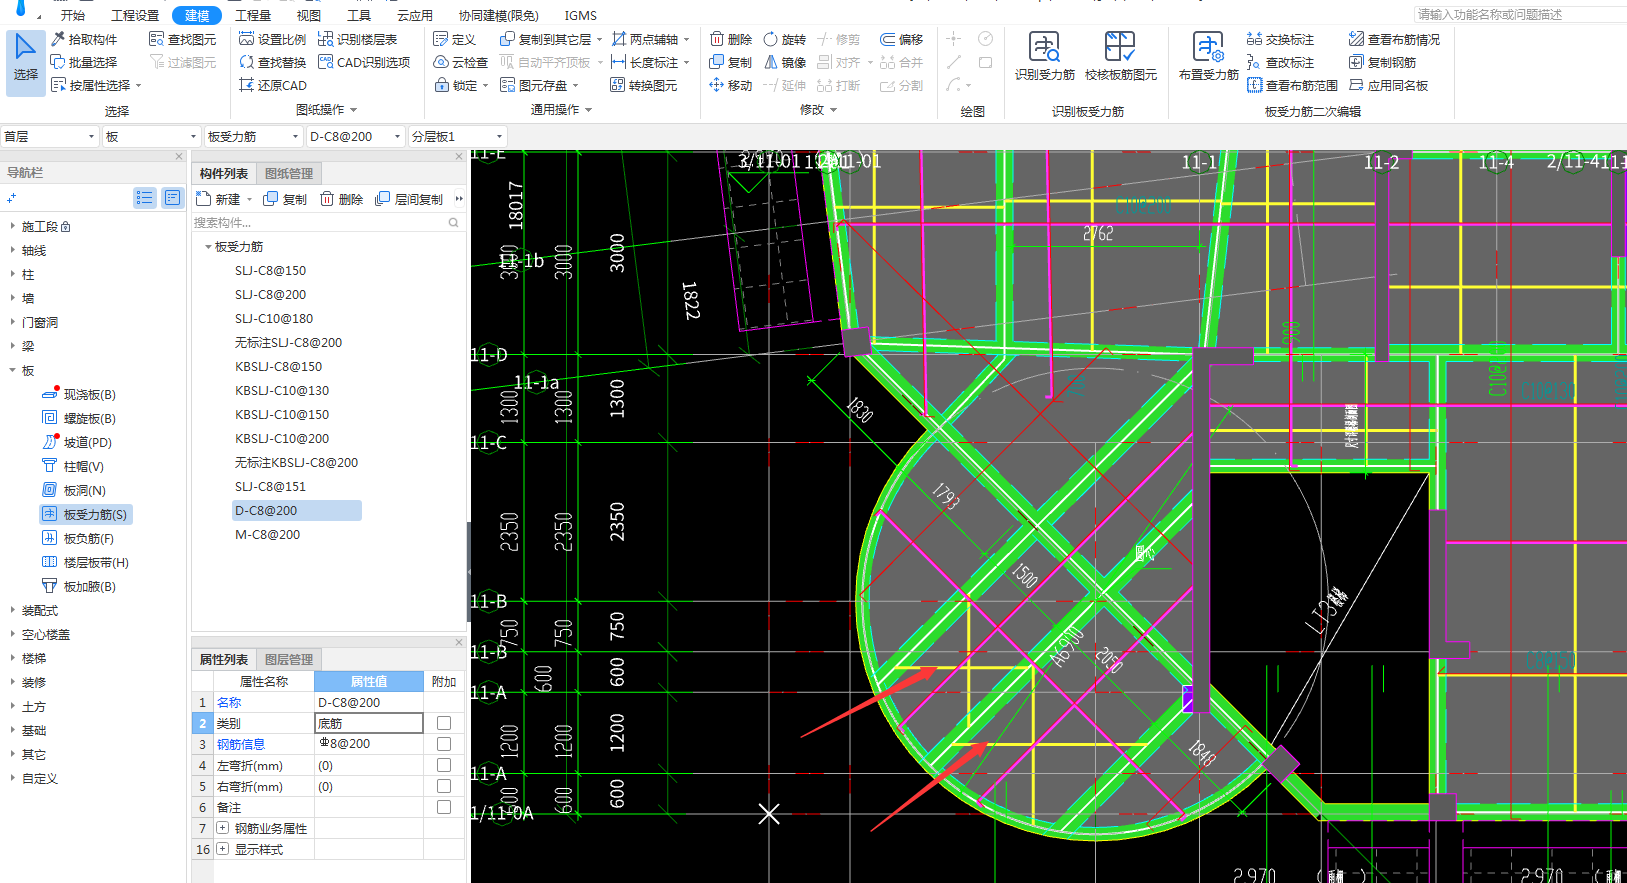Click 复制 button in component list toolbar
1627x883 pixels.
pos(285,199)
